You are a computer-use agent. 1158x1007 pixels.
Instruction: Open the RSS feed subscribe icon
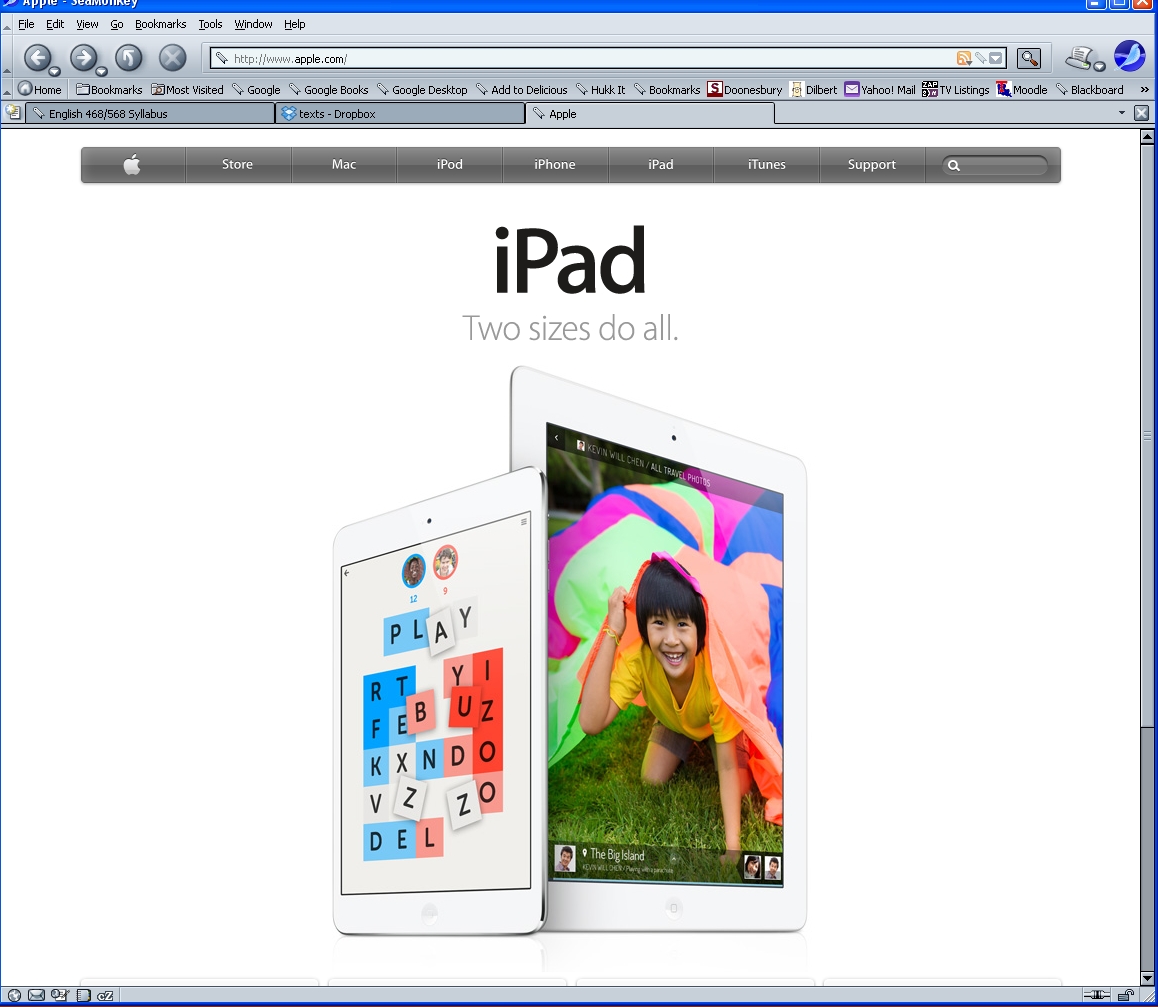(x=963, y=58)
